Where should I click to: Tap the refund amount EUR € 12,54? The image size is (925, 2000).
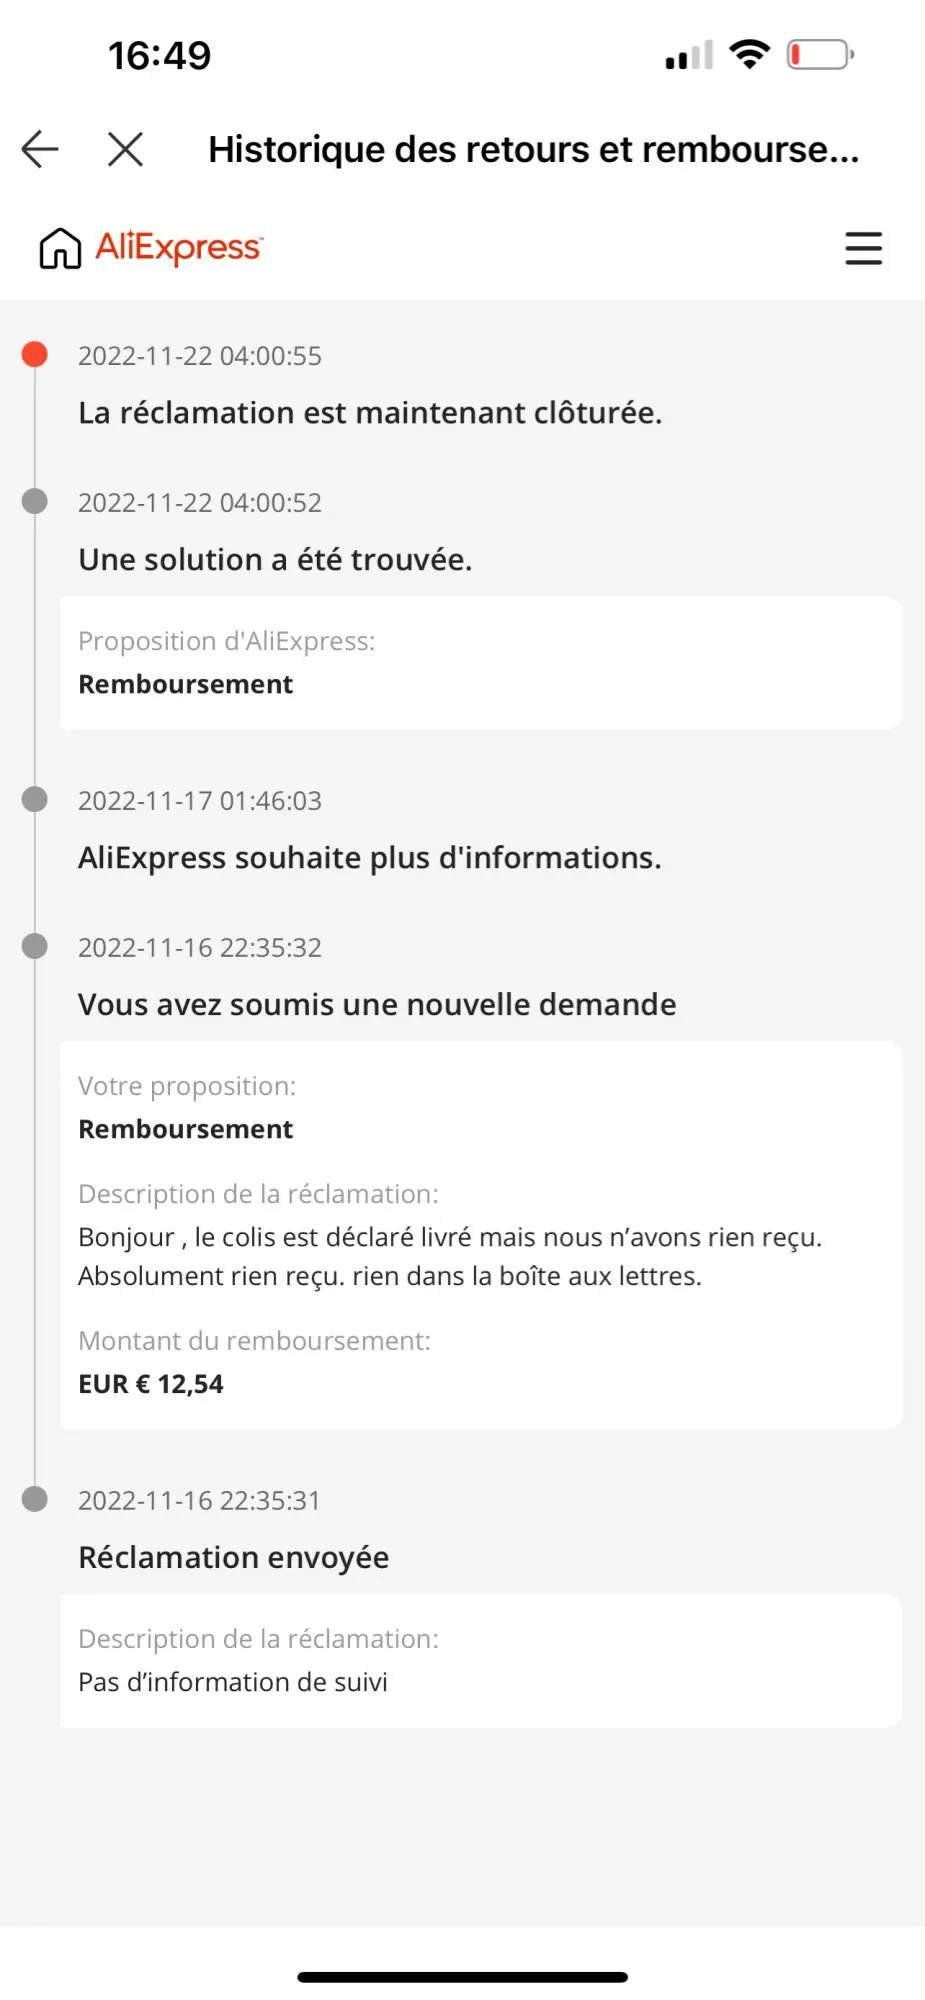tap(151, 1384)
